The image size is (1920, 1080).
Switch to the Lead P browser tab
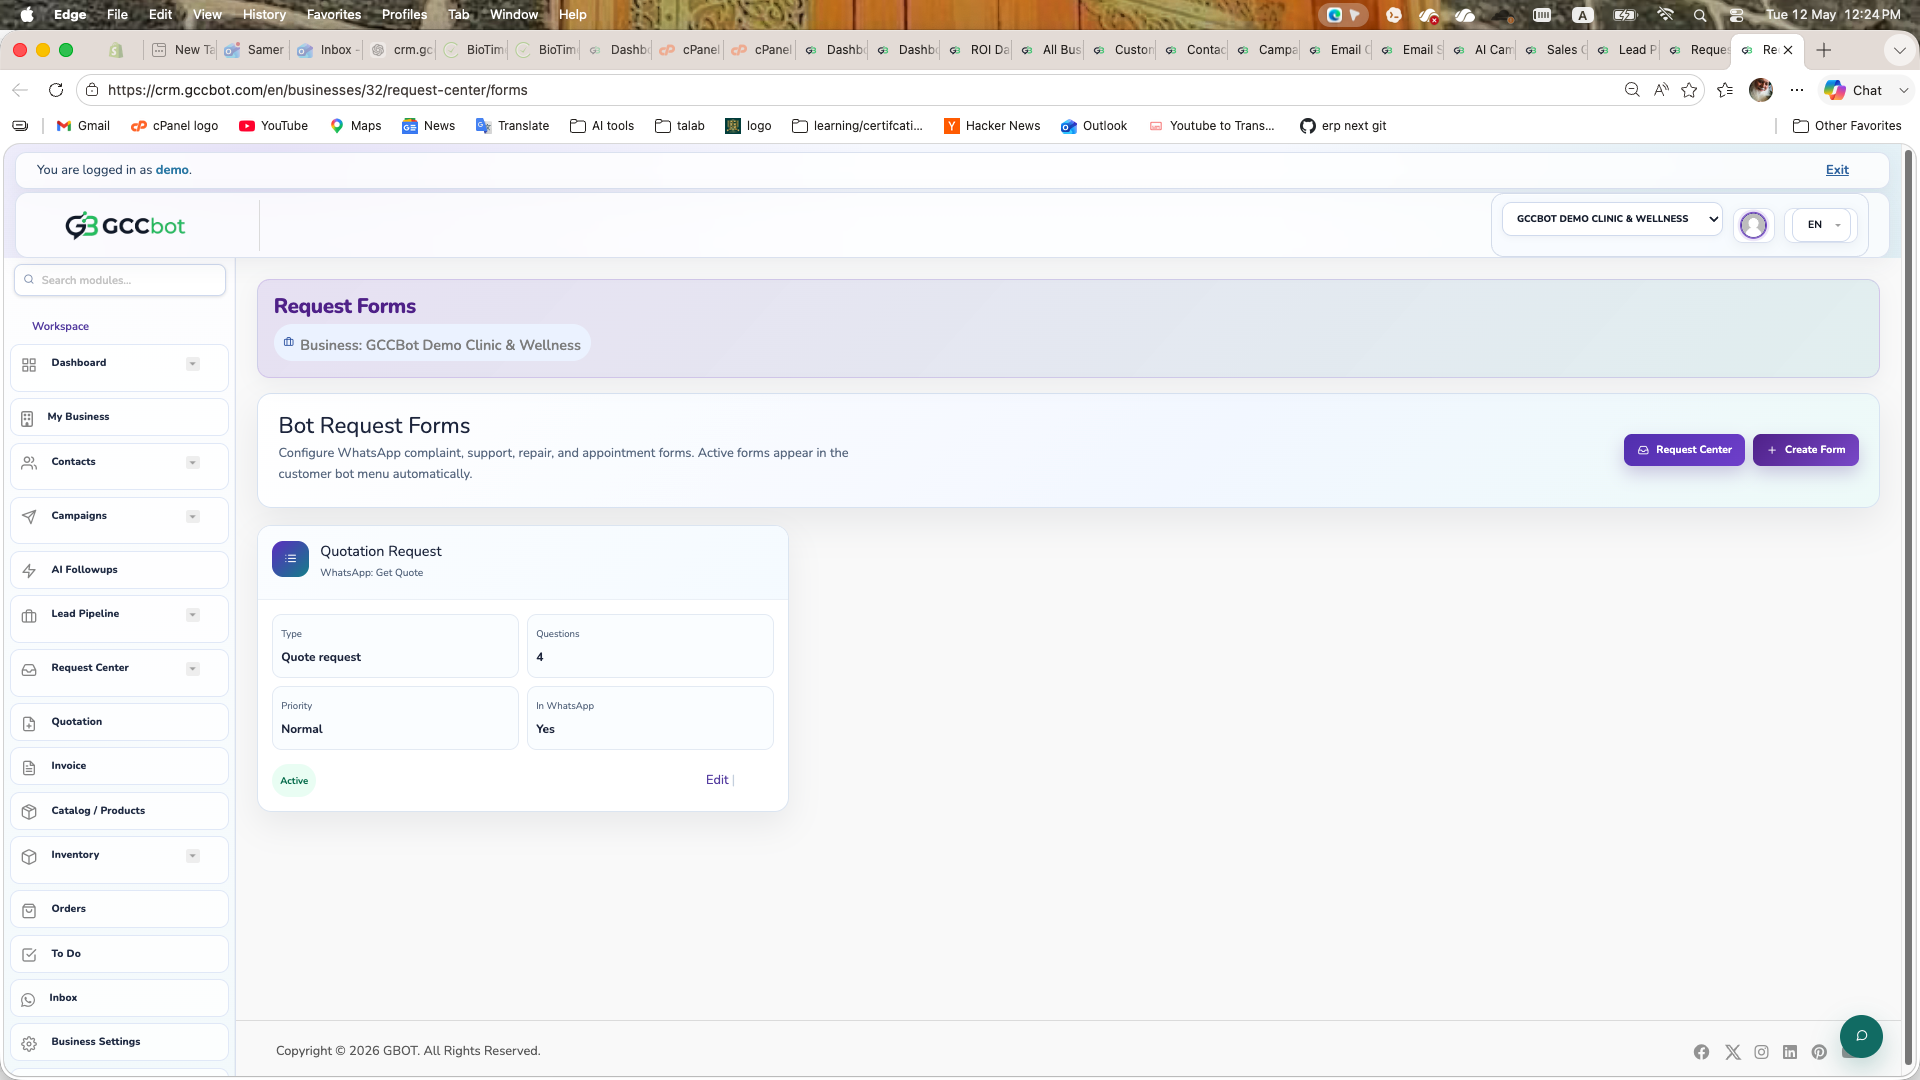pyautogui.click(x=1627, y=50)
